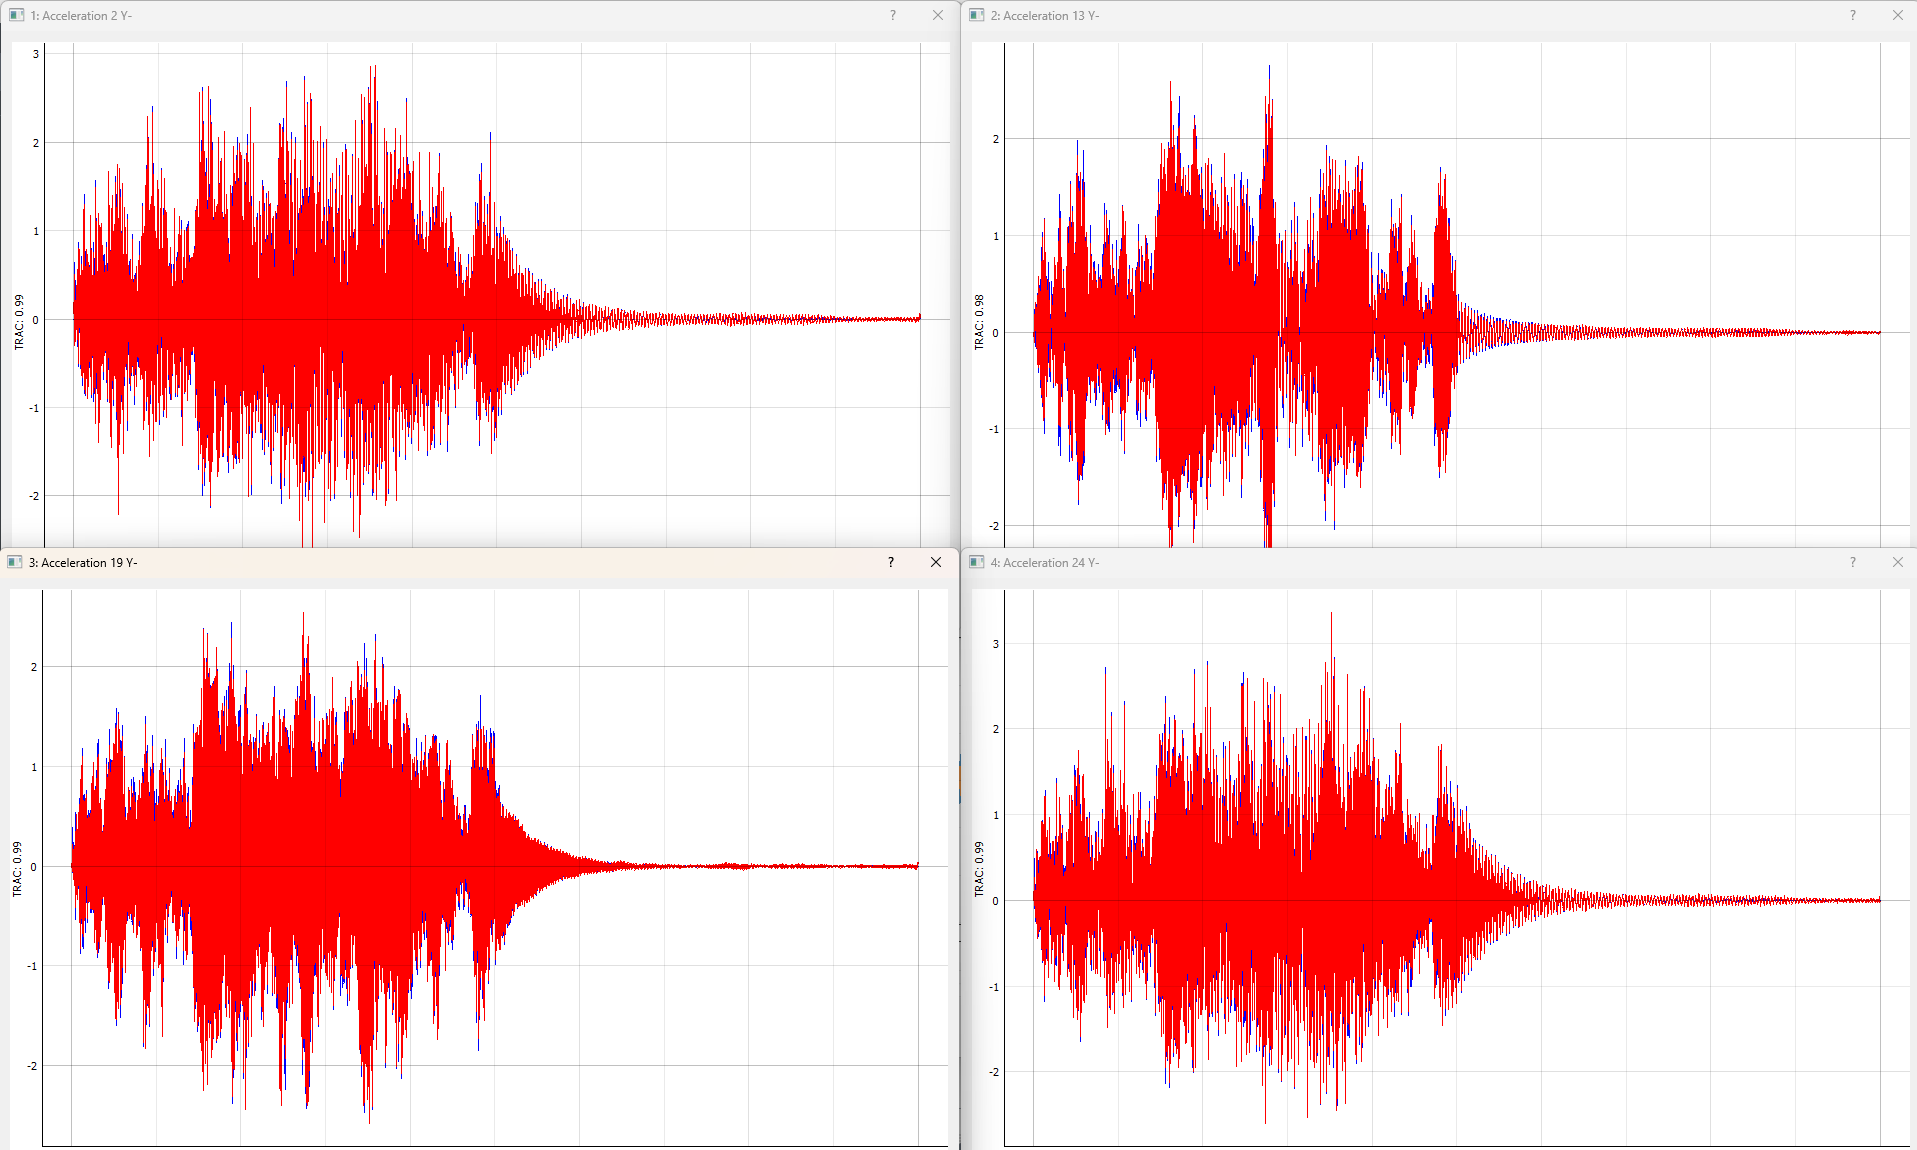Screen dimensions: 1917x1150
Task: Open help for the Acceleration 2 Y- window
Action: tap(891, 15)
